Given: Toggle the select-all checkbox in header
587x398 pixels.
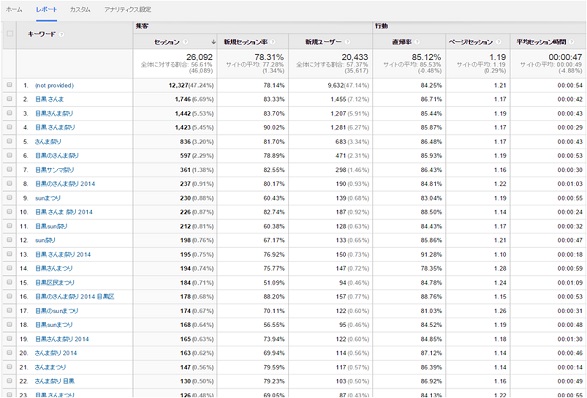Looking at the screenshot, I should [10, 34].
